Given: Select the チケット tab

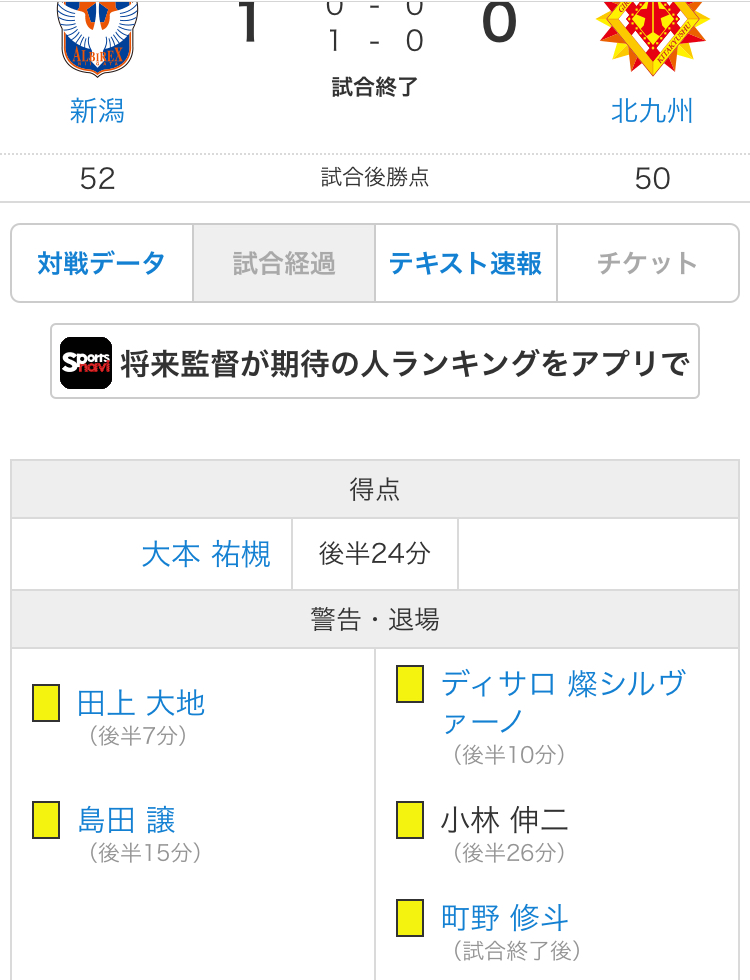Looking at the screenshot, I should [x=647, y=264].
